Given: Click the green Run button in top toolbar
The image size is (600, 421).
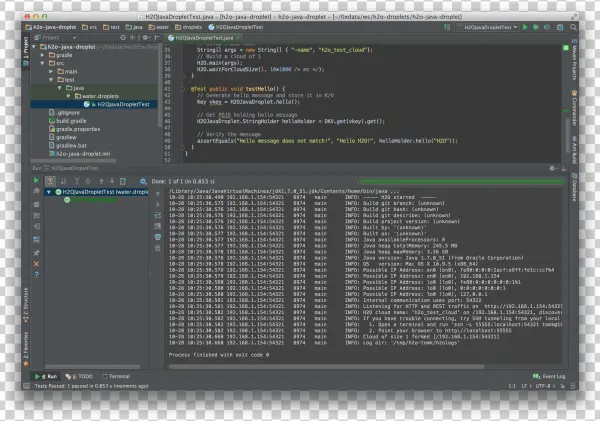Looking at the screenshot, I should [524, 27].
